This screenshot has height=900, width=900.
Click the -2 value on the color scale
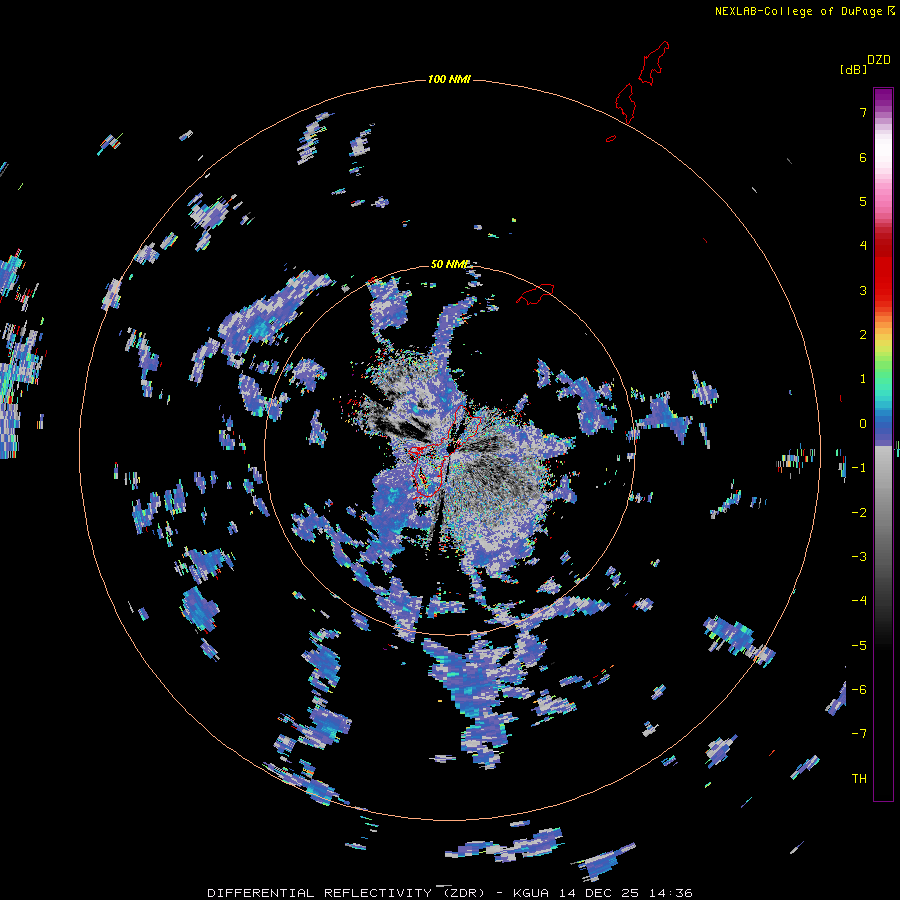[x=859, y=513]
